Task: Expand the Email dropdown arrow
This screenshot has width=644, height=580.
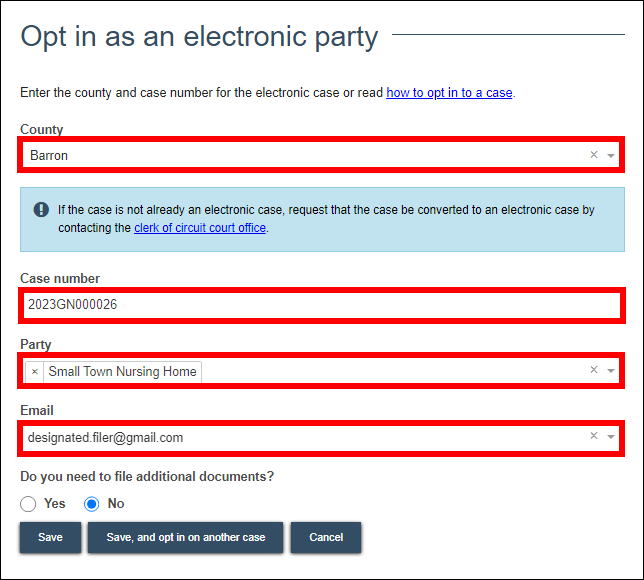Action: pos(611,437)
